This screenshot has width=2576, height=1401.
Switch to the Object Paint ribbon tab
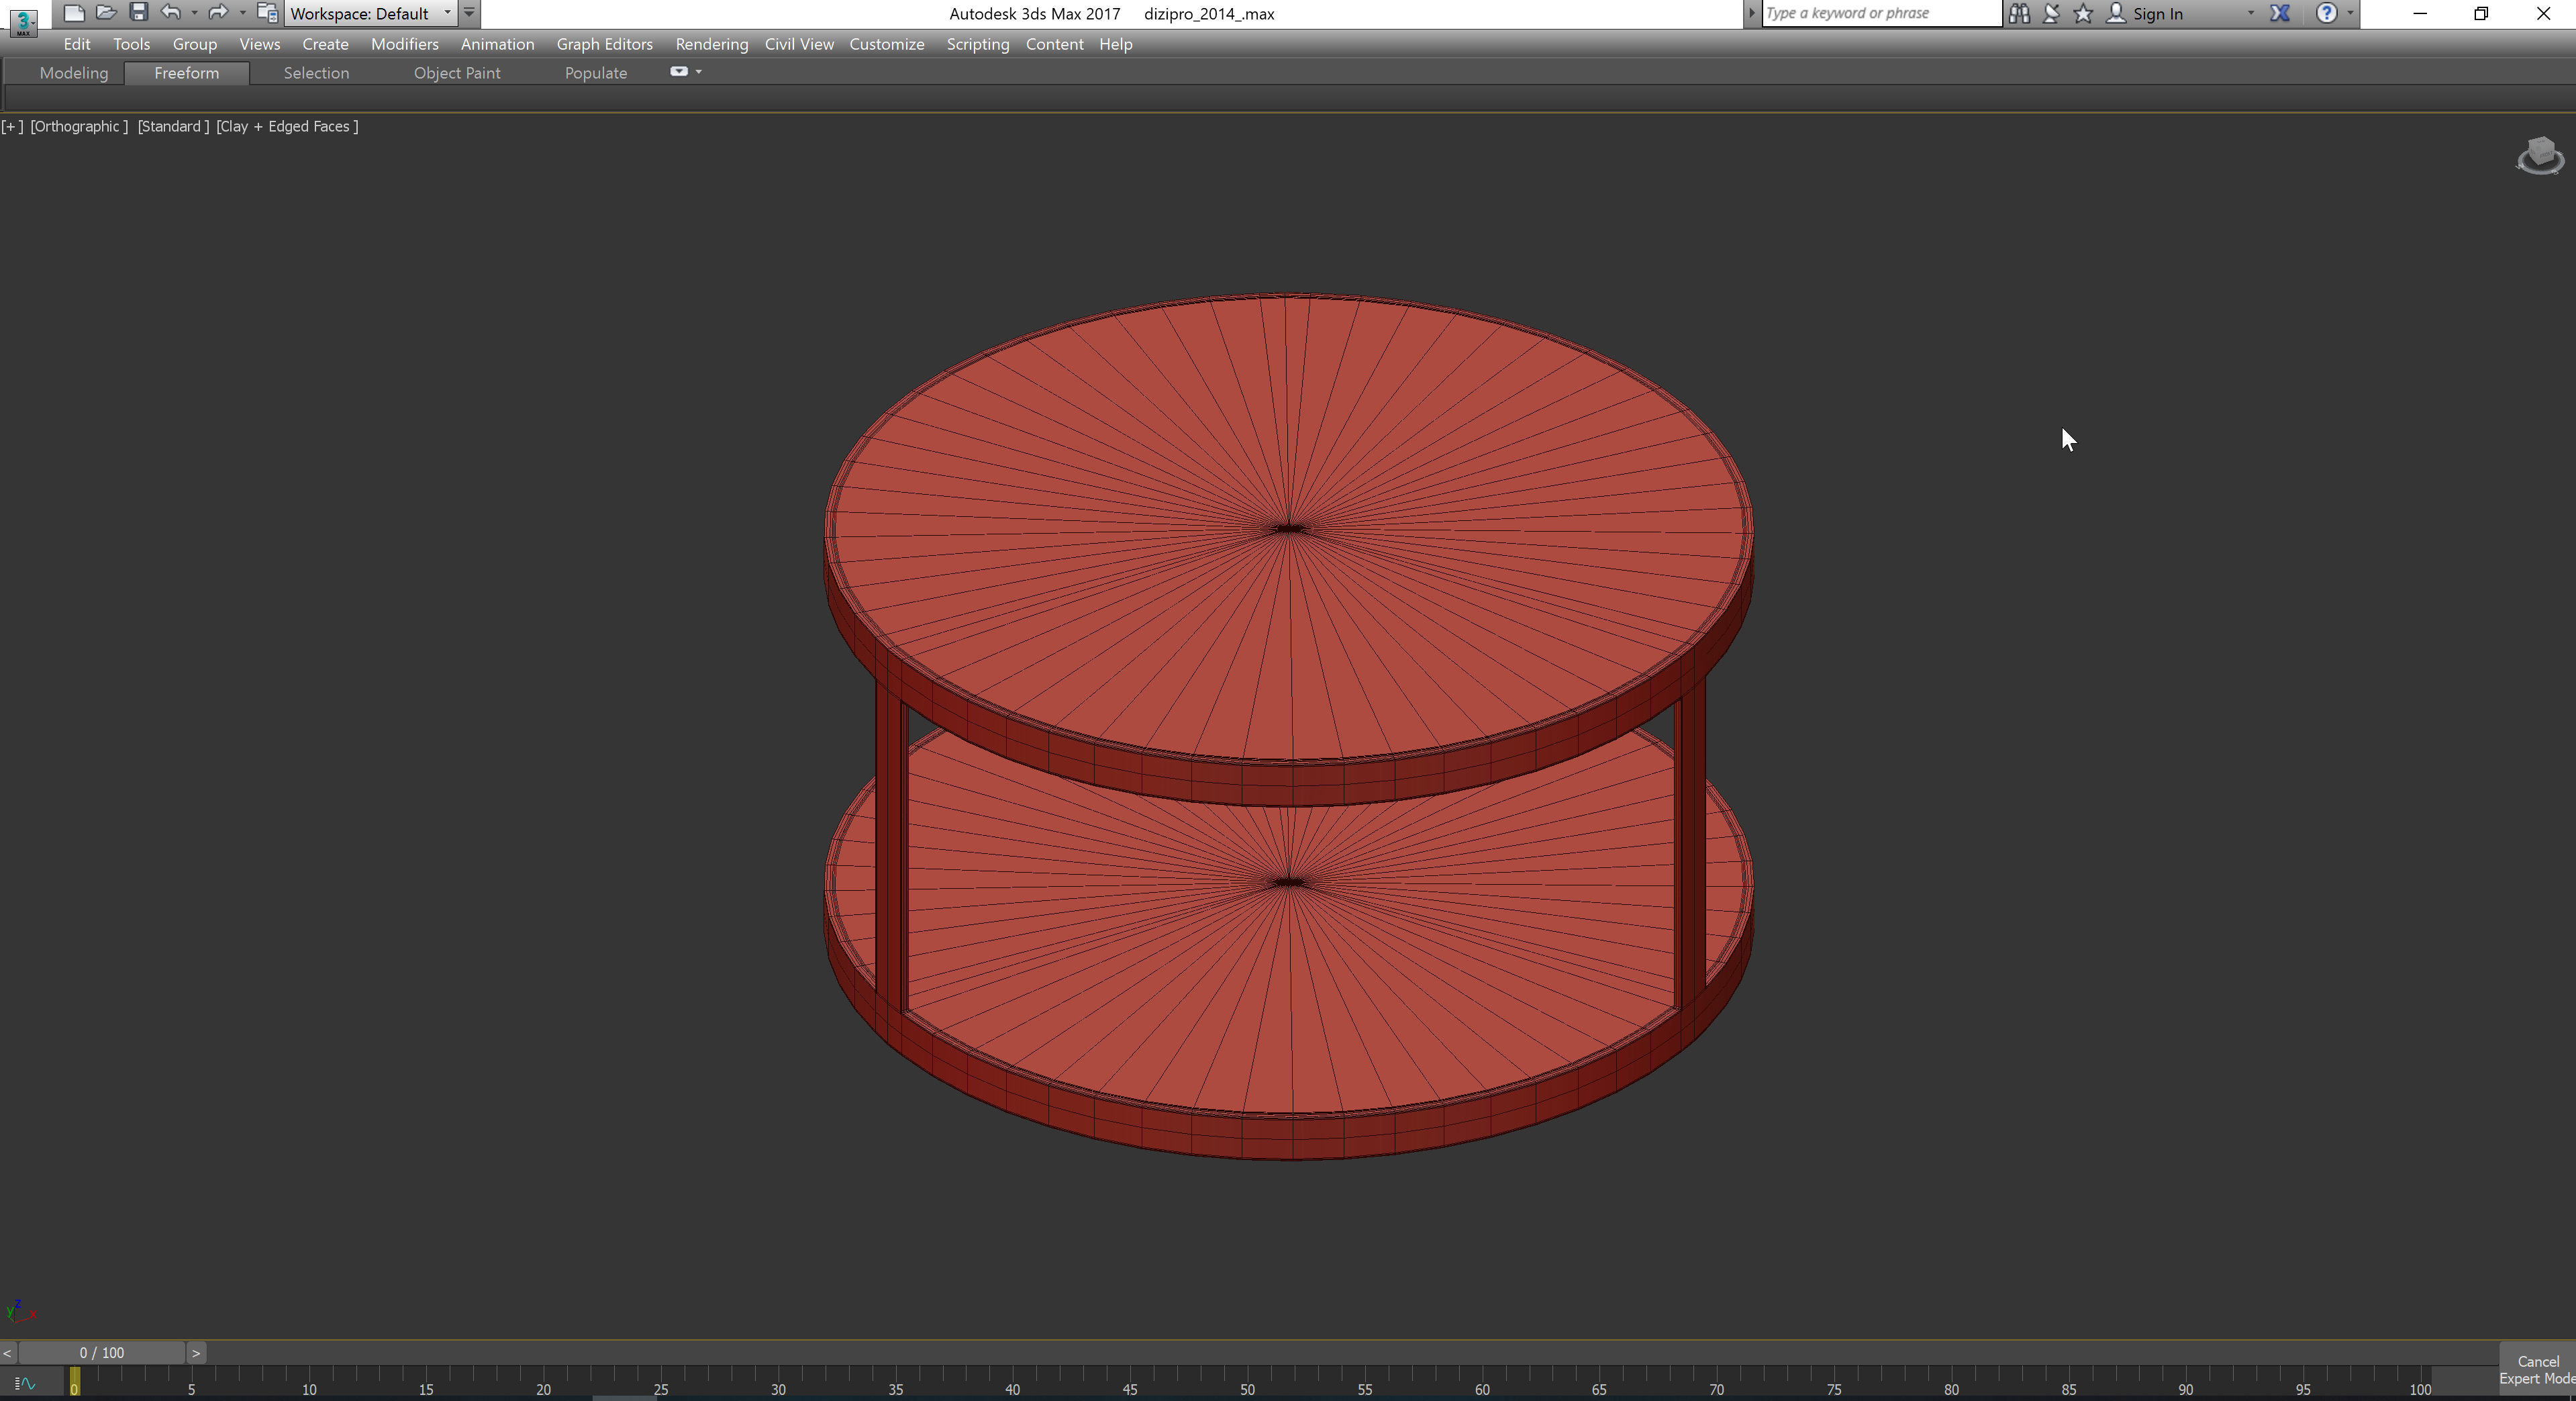click(x=457, y=73)
